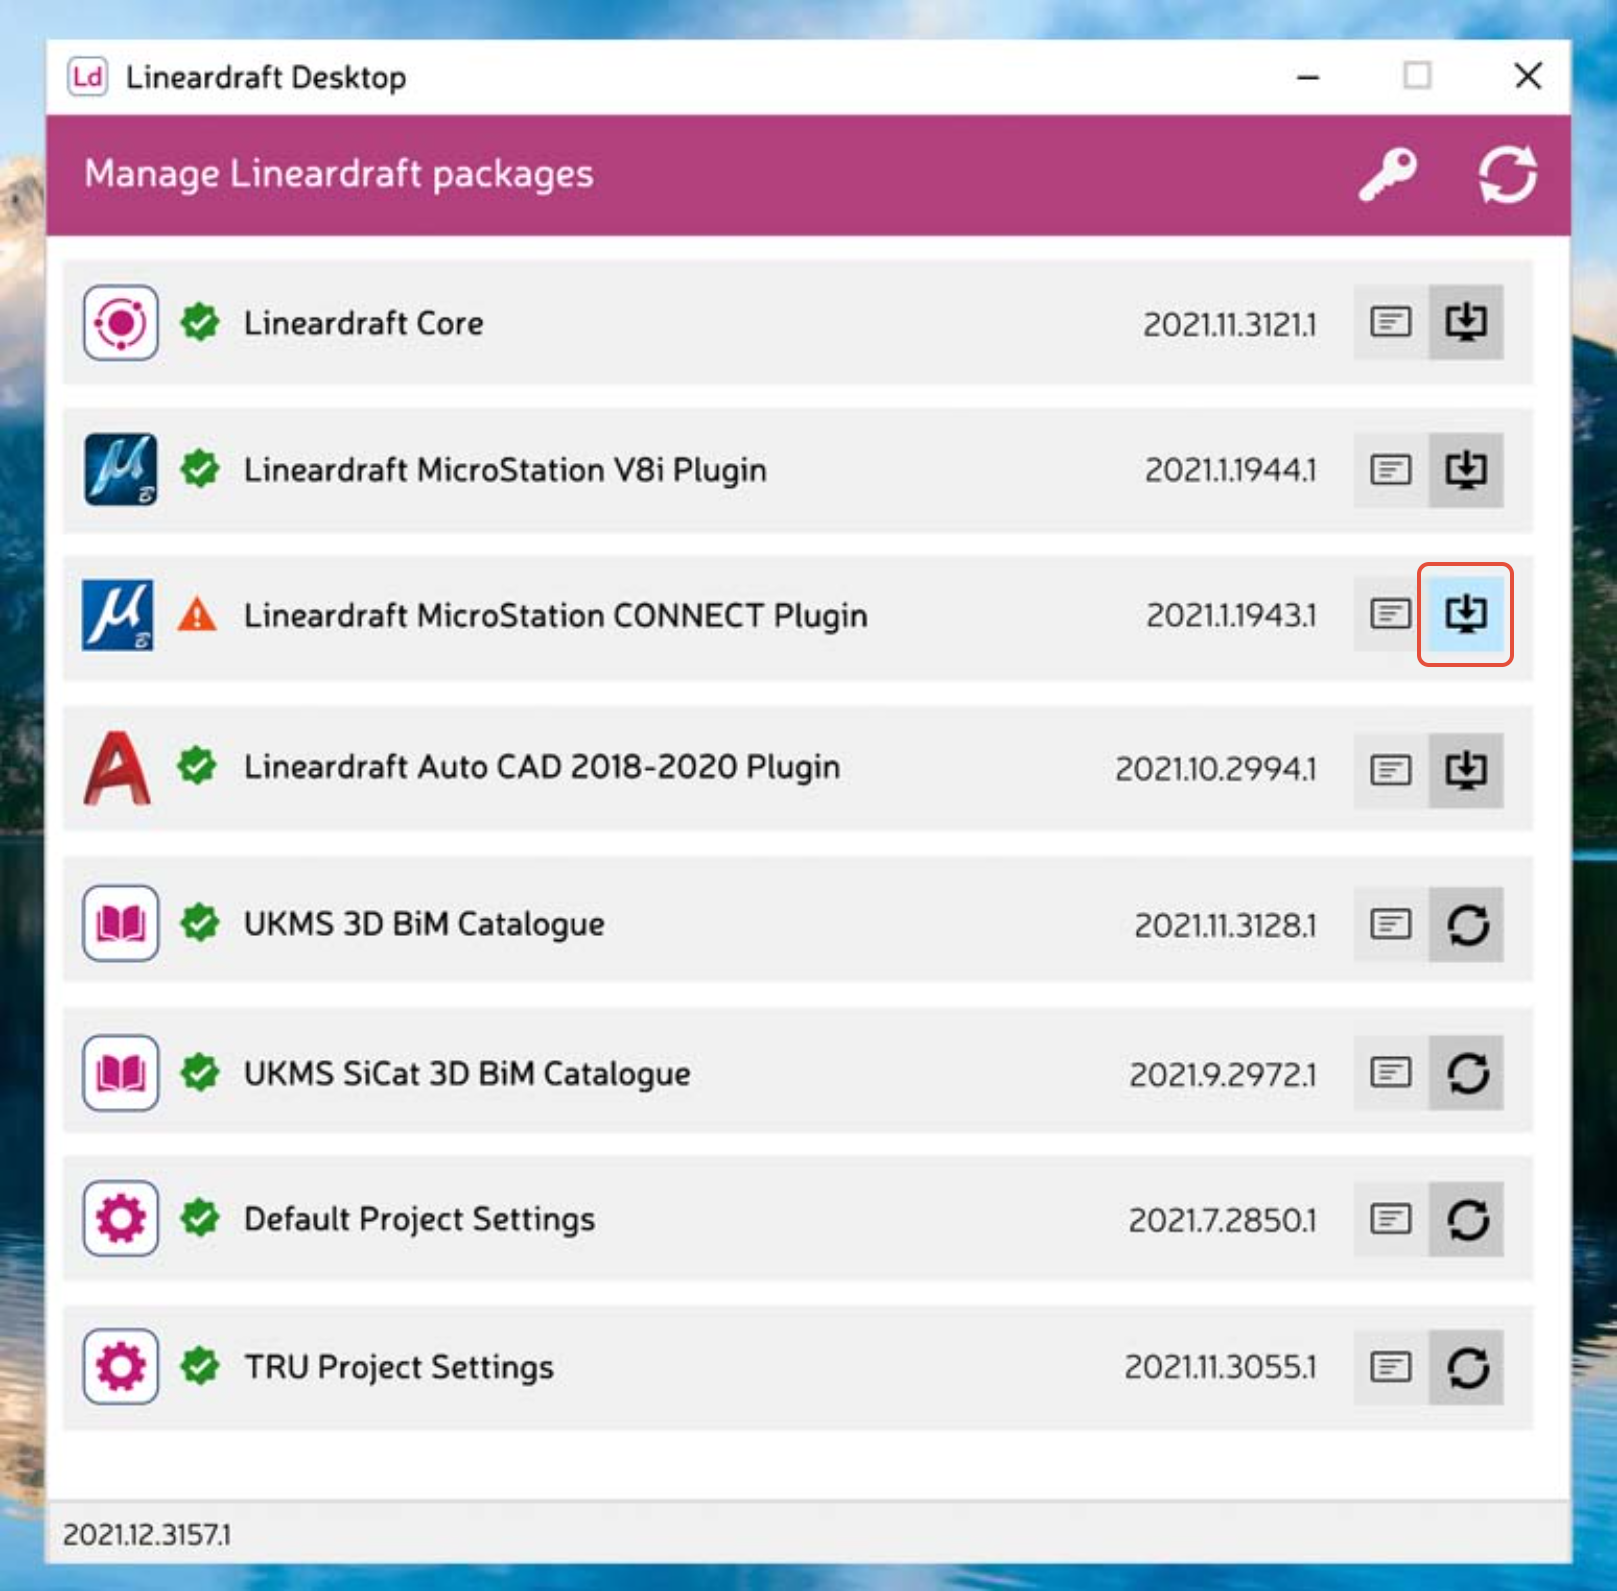
Task: Open release notes for Default Project Settings
Action: (1391, 1219)
